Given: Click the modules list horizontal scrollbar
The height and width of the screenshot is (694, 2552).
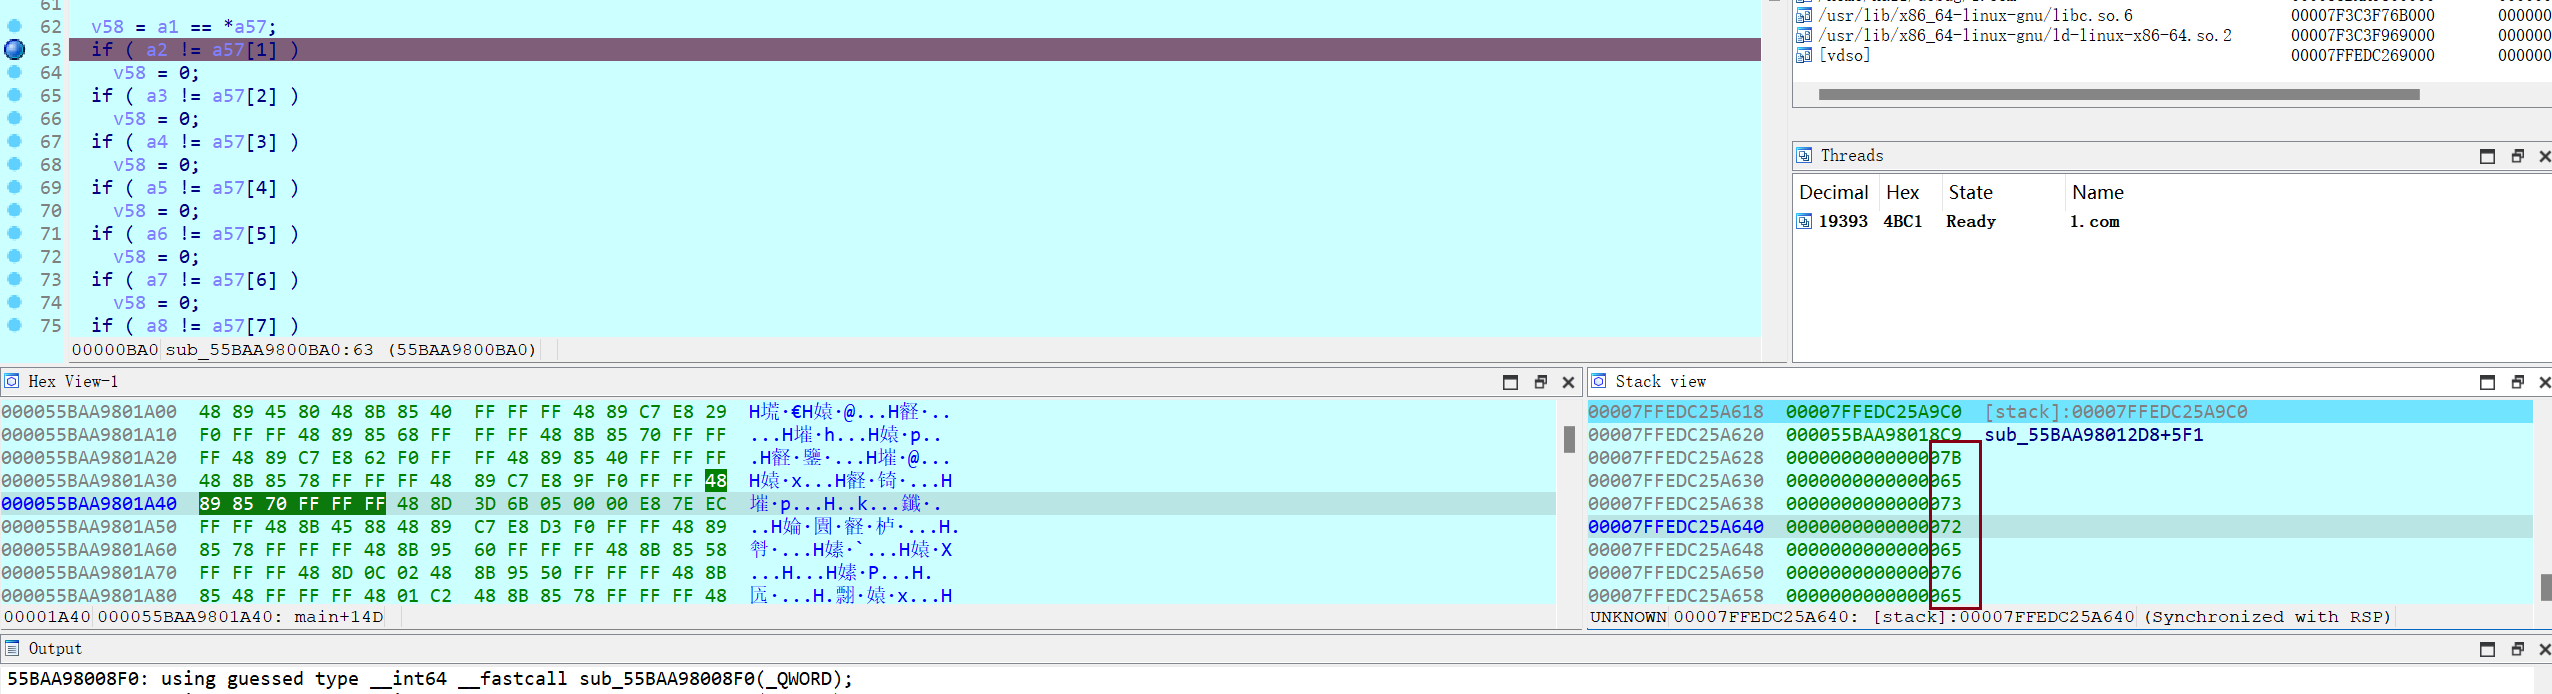Looking at the screenshot, I should pos(2118,94).
